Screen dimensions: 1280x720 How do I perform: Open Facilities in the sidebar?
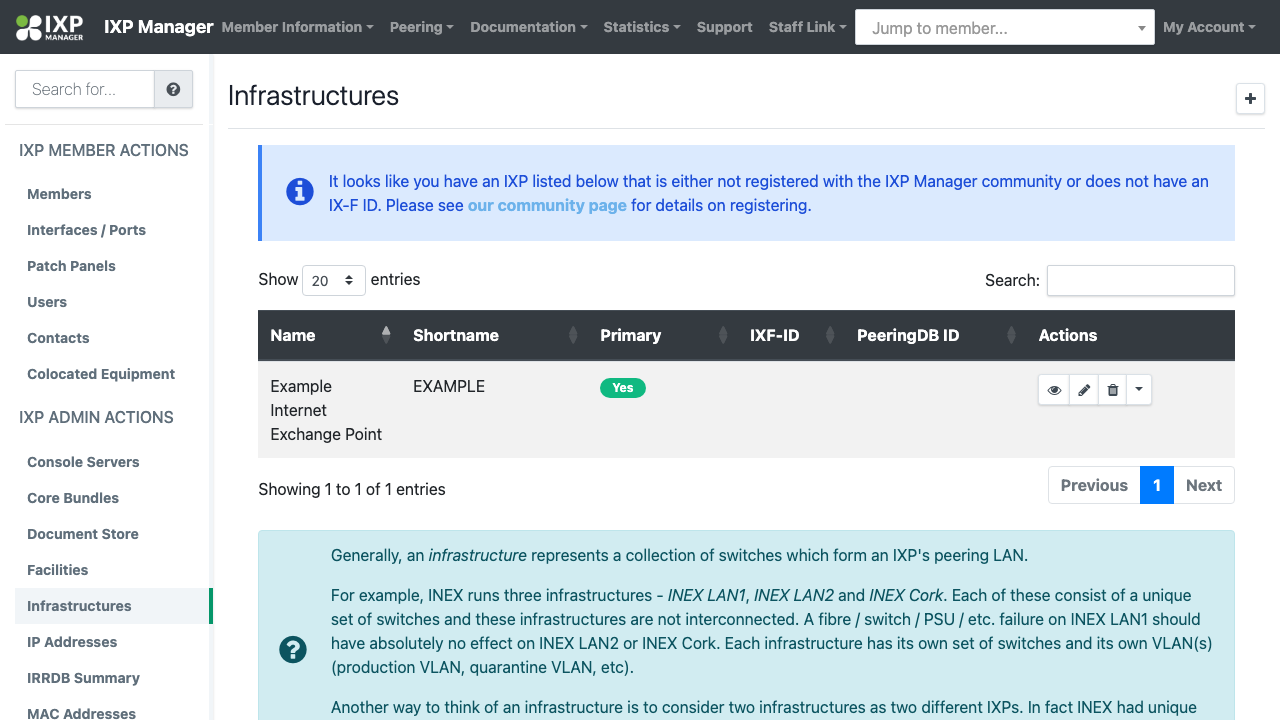57,570
